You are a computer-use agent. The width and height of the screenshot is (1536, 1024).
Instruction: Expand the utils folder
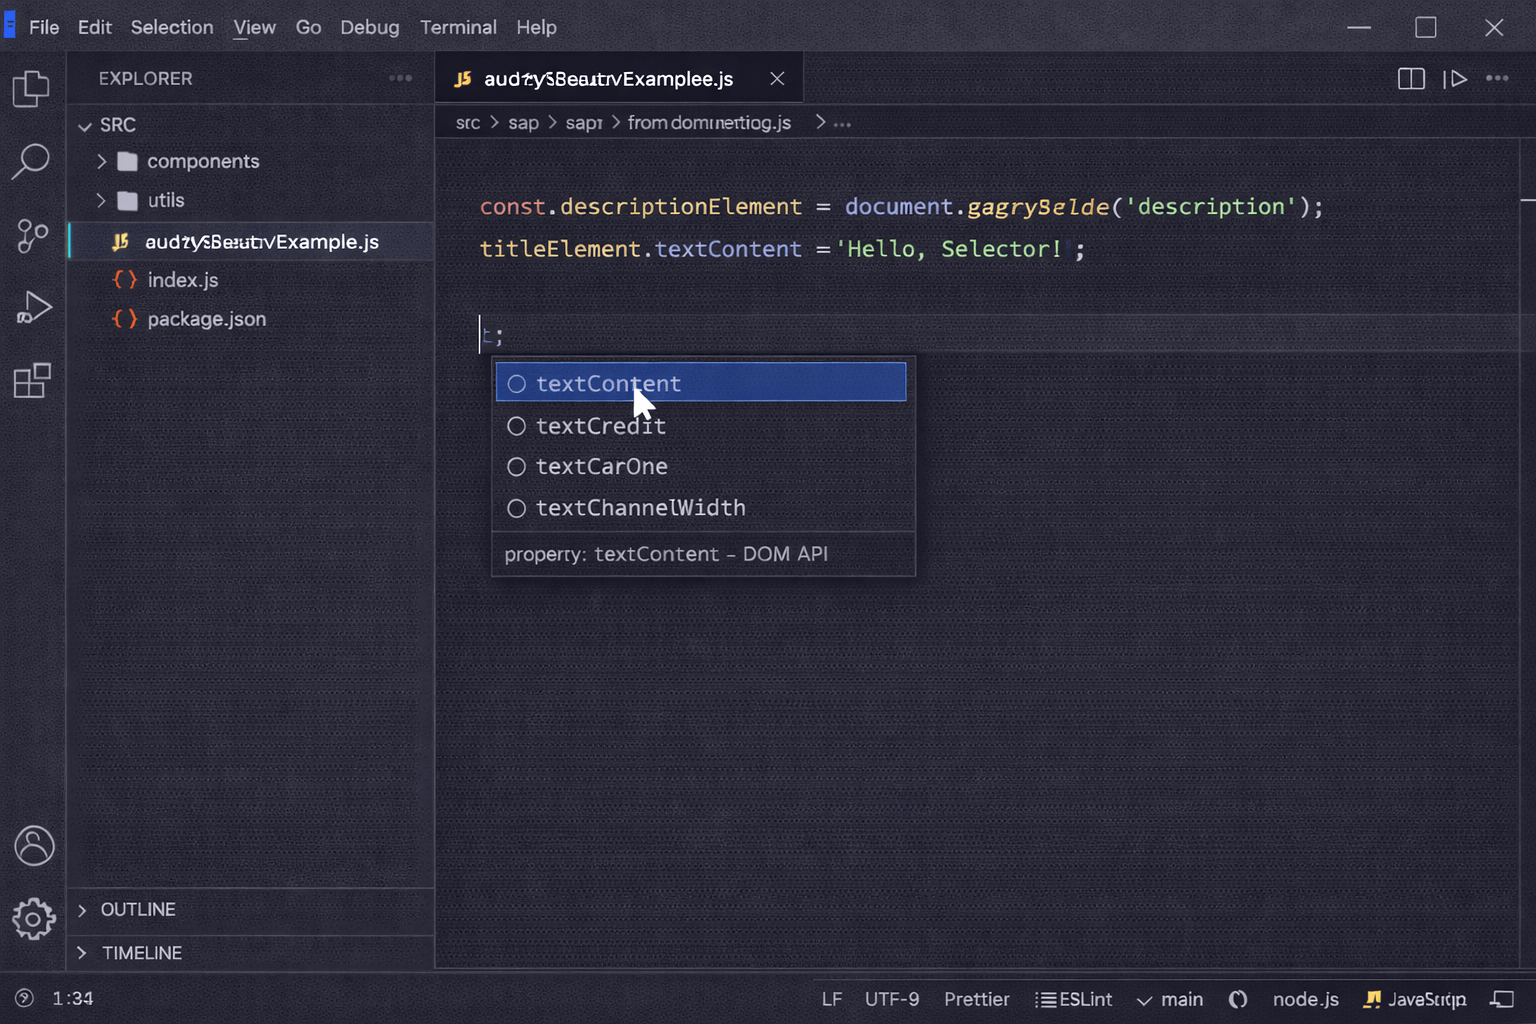(101, 200)
